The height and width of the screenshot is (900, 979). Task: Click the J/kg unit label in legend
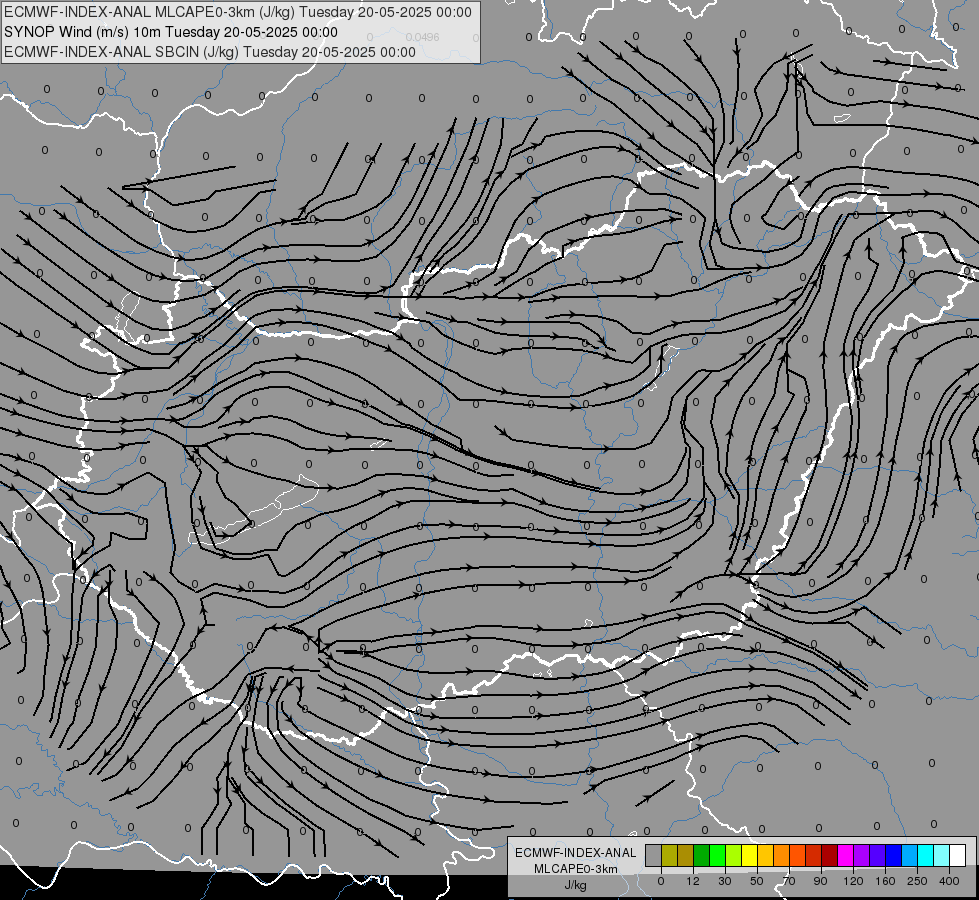coord(575,885)
